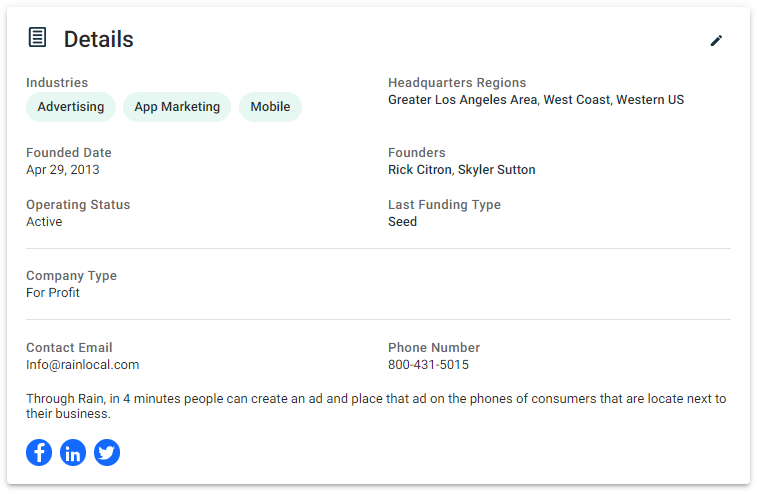The height and width of the screenshot is (494, 757).
Task: Click the Seed funding type link
Action: coord(402,222)
